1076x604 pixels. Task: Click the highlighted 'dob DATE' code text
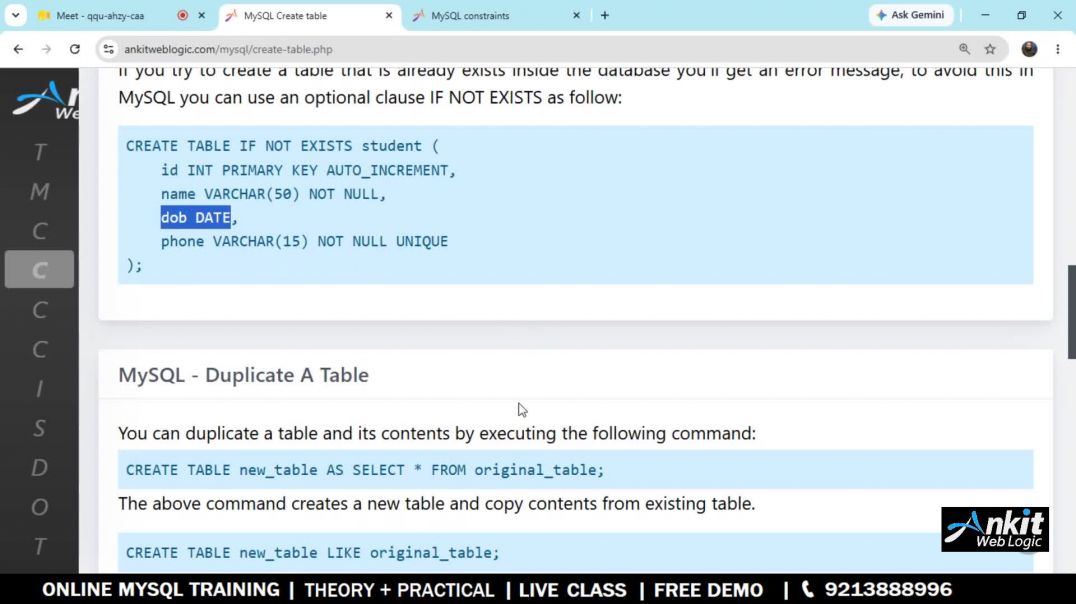[x=196, y=218]
